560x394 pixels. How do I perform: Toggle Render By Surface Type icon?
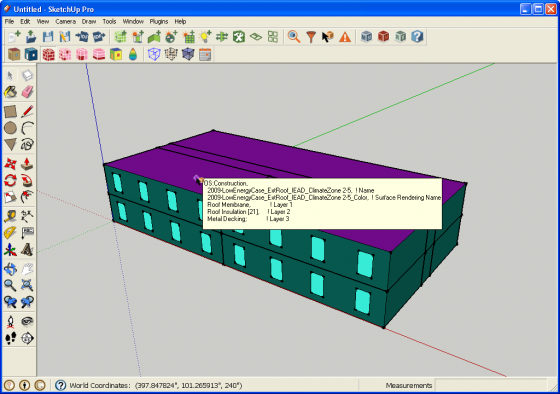coord(14,54)
